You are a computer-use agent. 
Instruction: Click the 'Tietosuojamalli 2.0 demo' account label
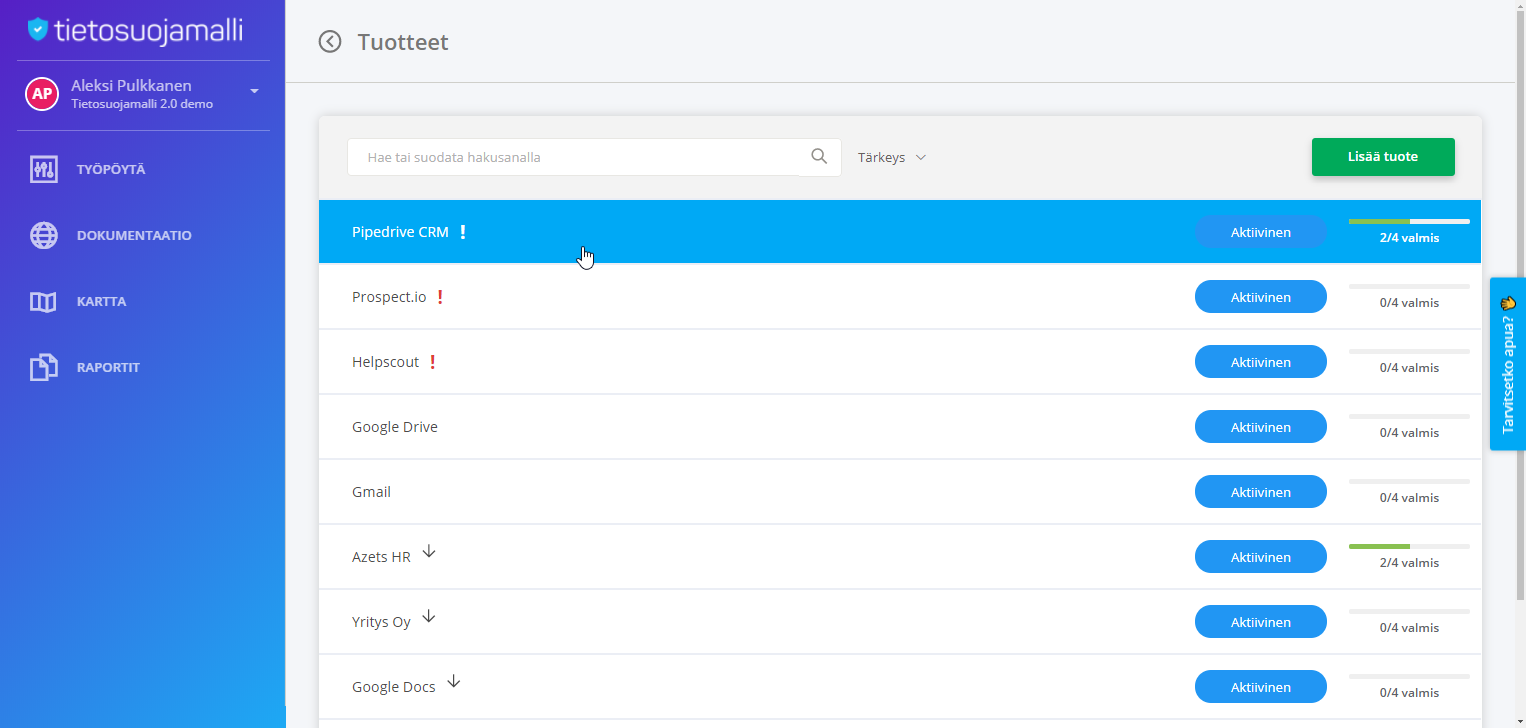point(142,104)
